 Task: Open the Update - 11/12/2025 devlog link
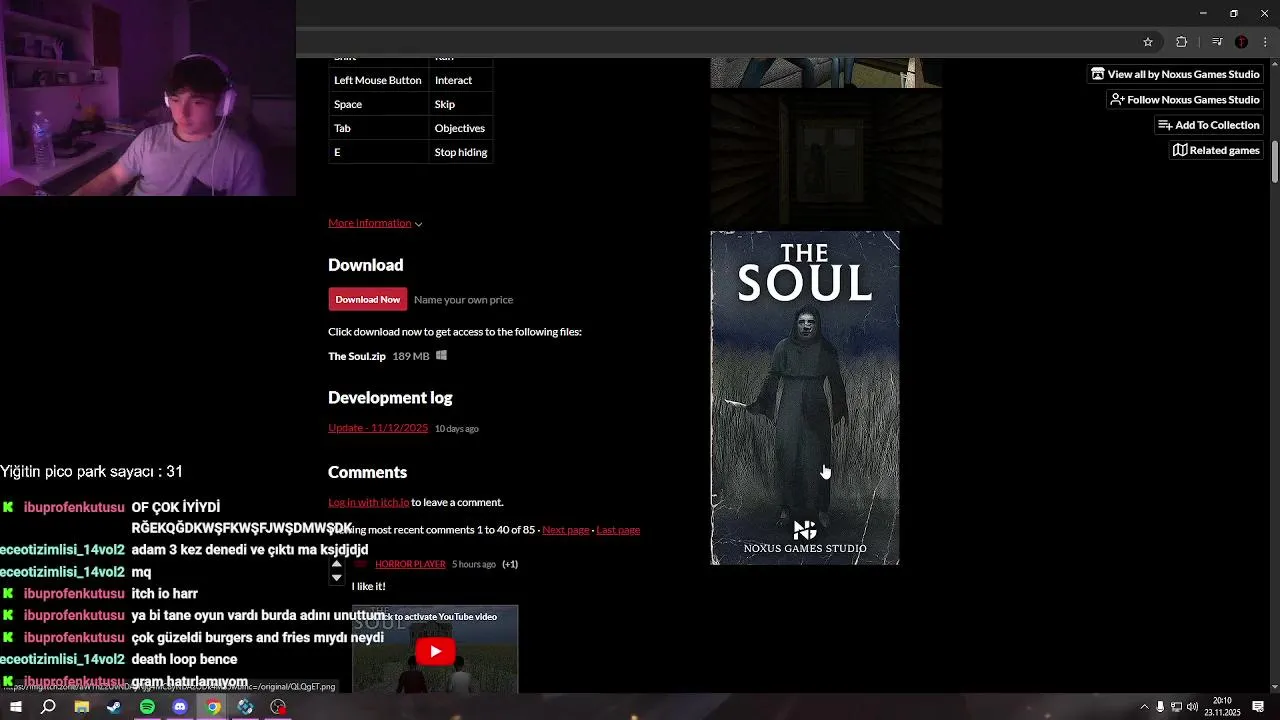[378, 428]
